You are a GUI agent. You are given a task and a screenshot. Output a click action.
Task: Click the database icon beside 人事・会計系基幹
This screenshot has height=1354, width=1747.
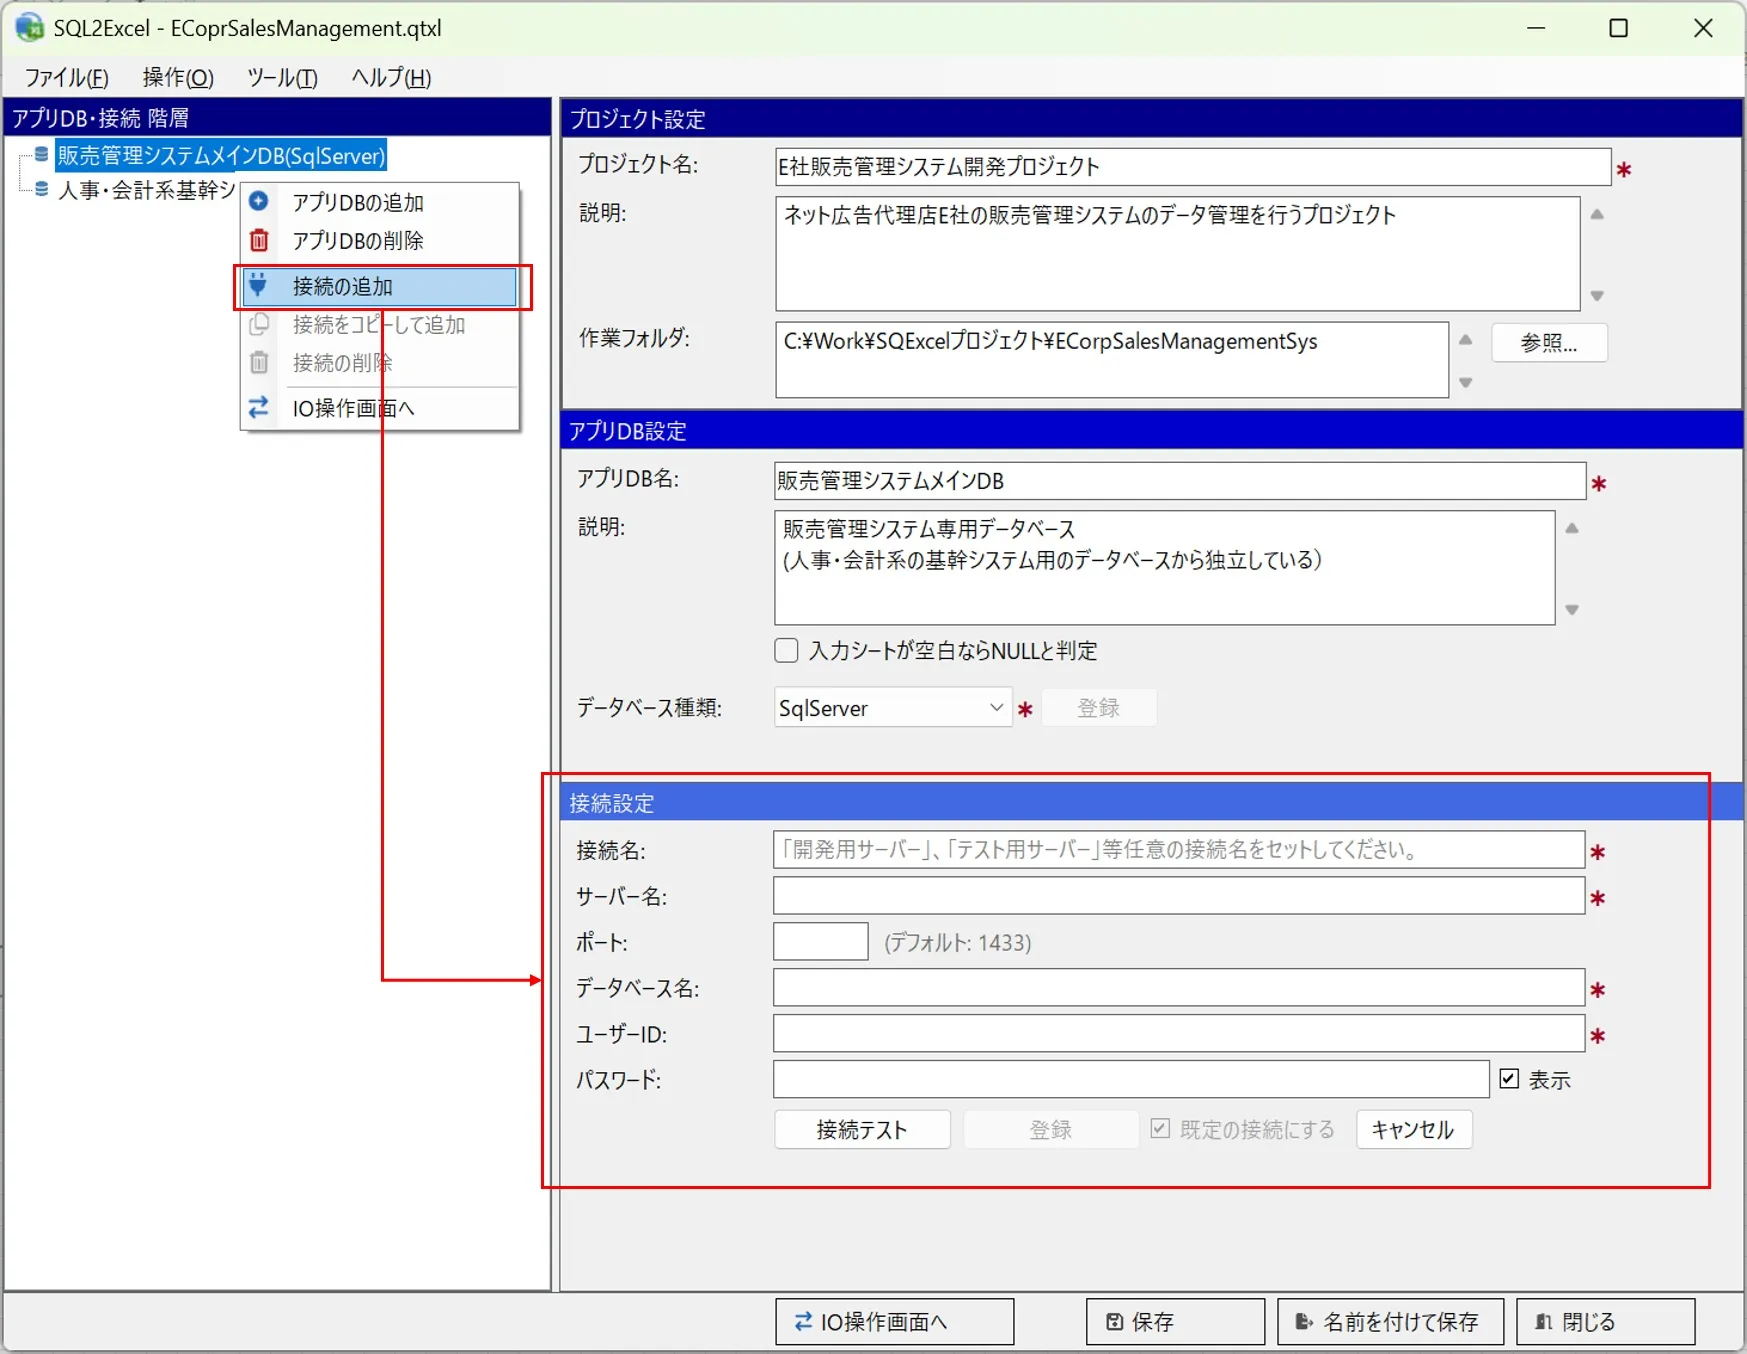tap(41, 189)
